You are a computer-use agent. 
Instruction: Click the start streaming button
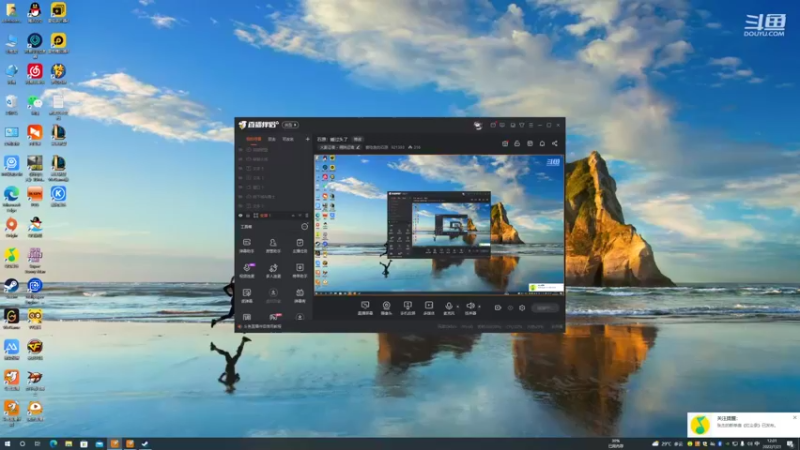(544, 308)
